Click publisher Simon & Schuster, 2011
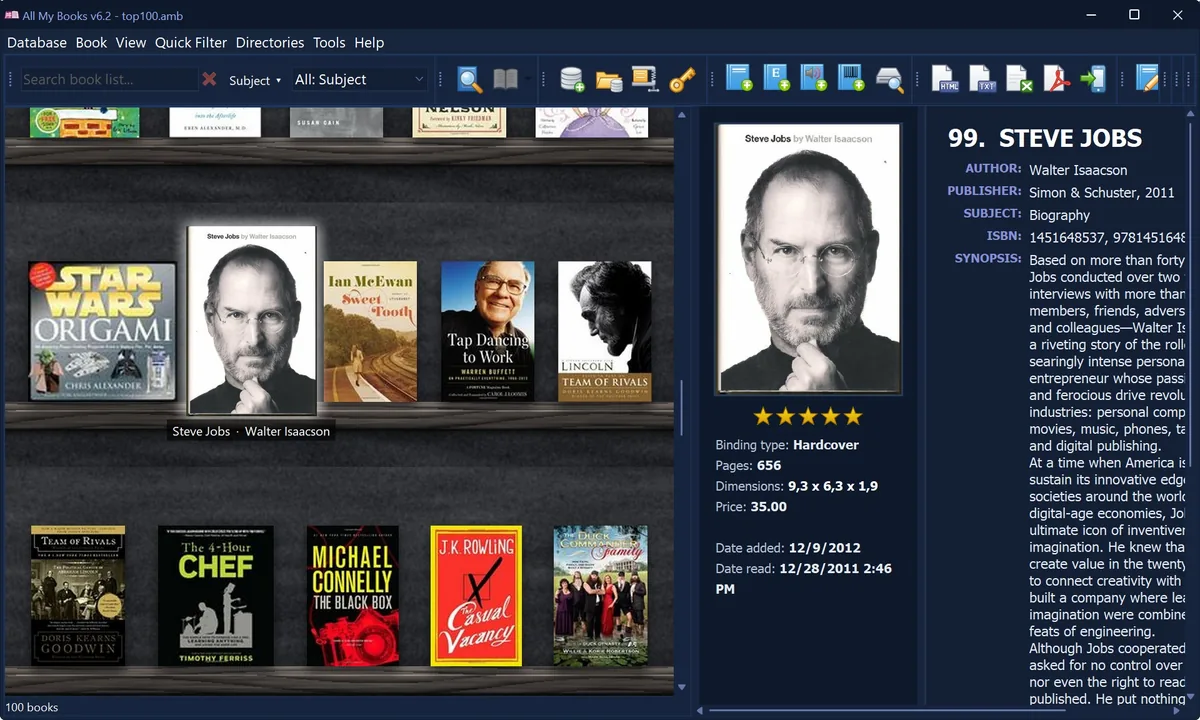This screenshot has width=1200, height=720. coord(1102,192)
